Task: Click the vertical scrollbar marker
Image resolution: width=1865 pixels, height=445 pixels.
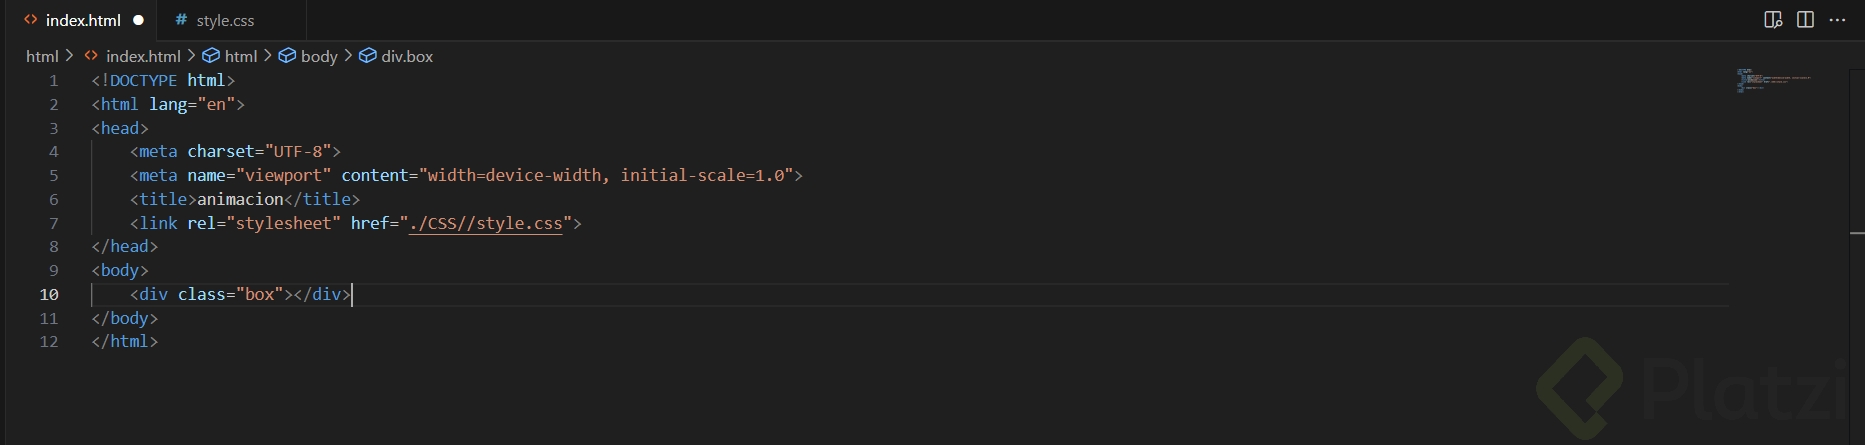Action: [1857, 233]
